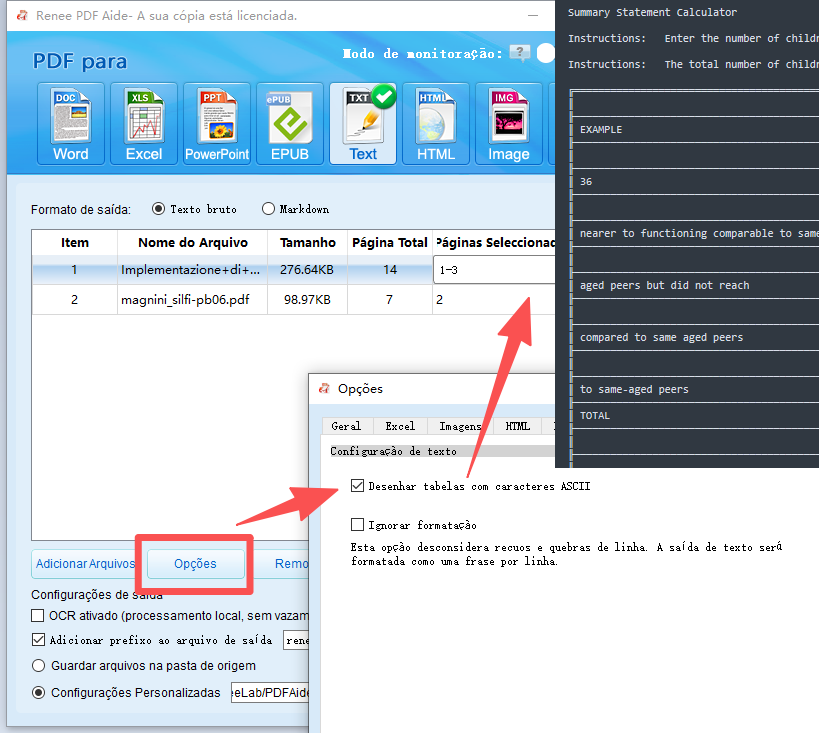The height and width of the screenshot is (733, 819).
Task: Select the EPUB conversion icon
Action: (x=289, y=120)
